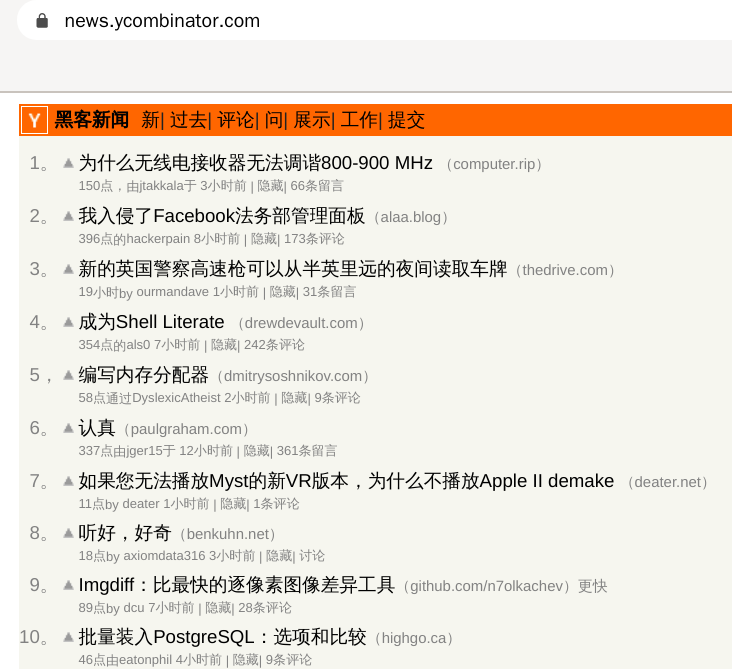Open the 新 menu item in header

pyautogui.click(x=150, y=120)
